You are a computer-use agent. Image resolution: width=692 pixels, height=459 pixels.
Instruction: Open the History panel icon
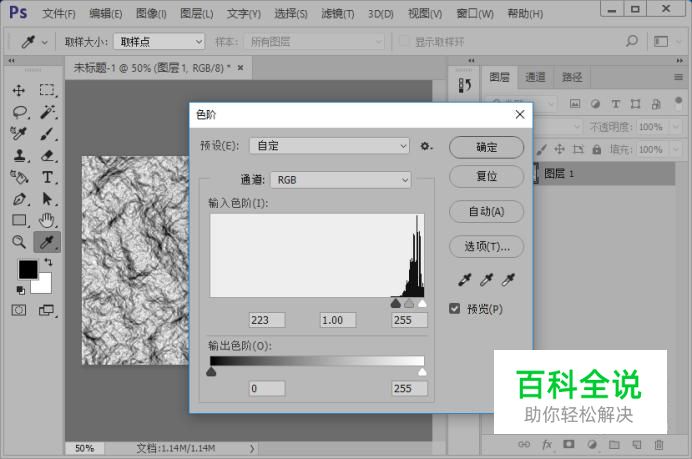point(464,85)
